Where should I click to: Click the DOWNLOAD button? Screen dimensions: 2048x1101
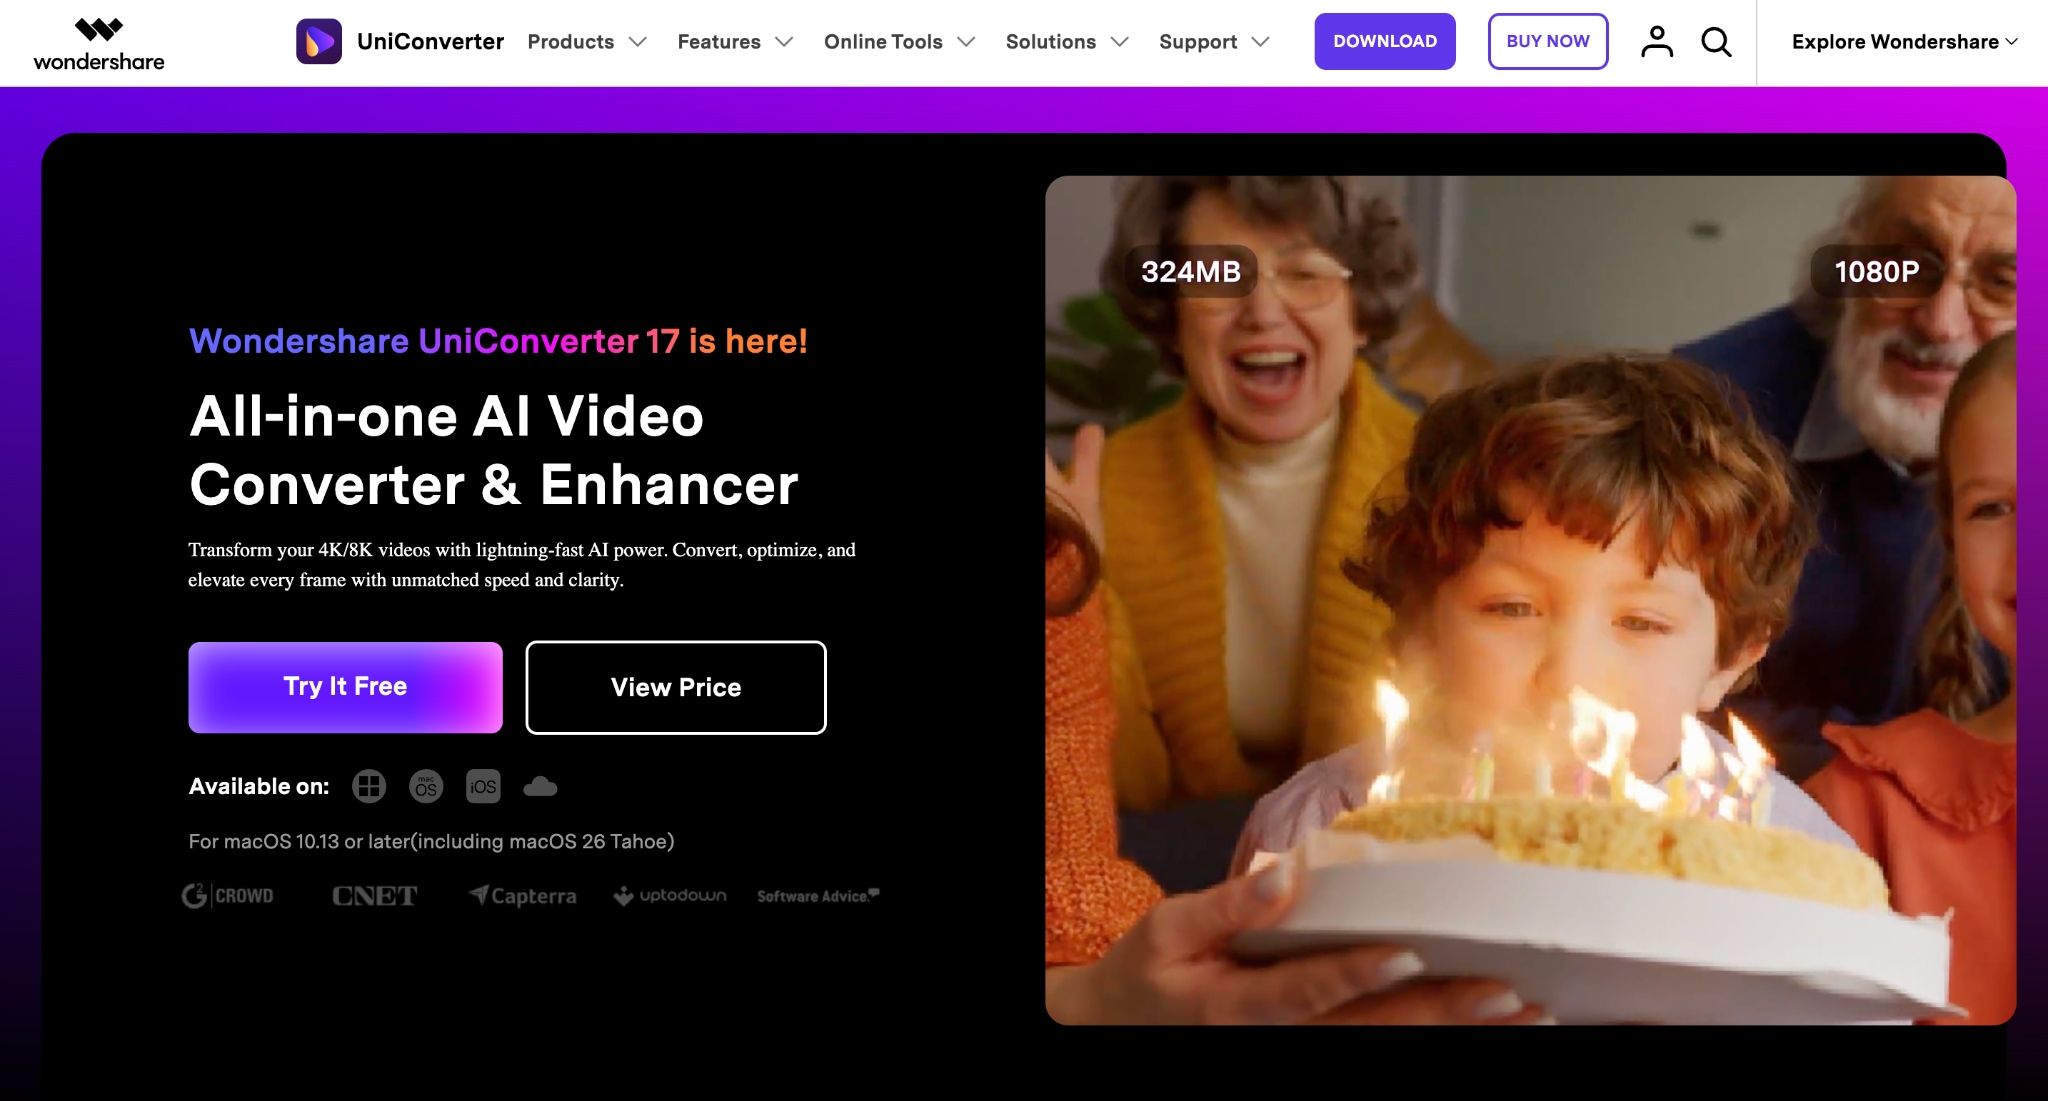pyautogui.click(x=1385, y=41)
